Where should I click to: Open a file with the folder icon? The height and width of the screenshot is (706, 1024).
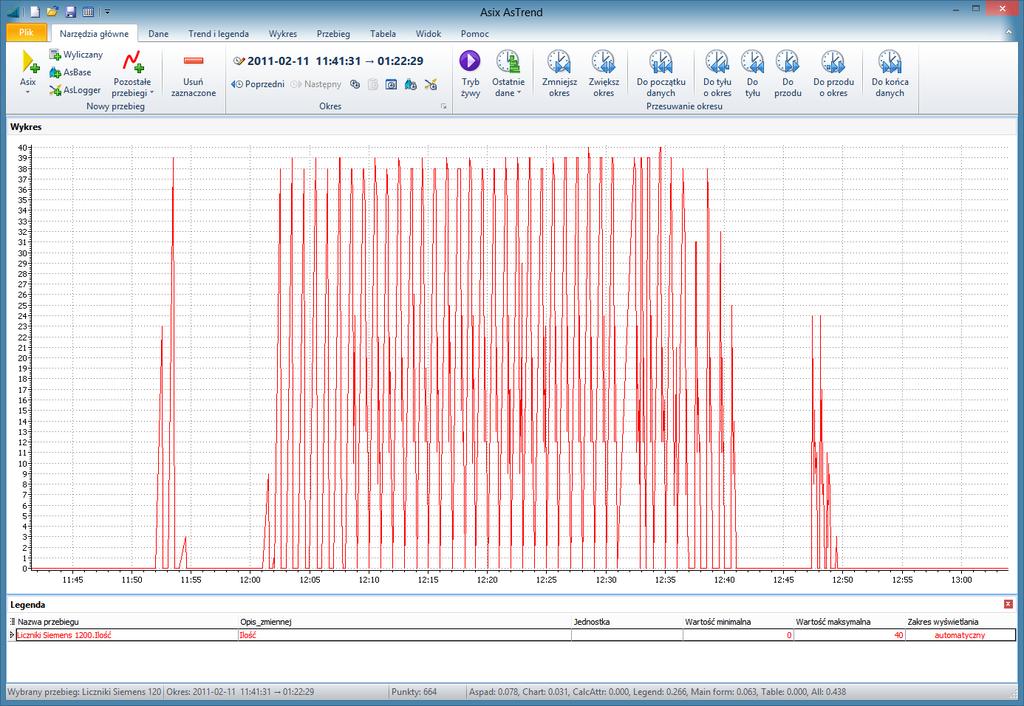(x=53, y=12)
